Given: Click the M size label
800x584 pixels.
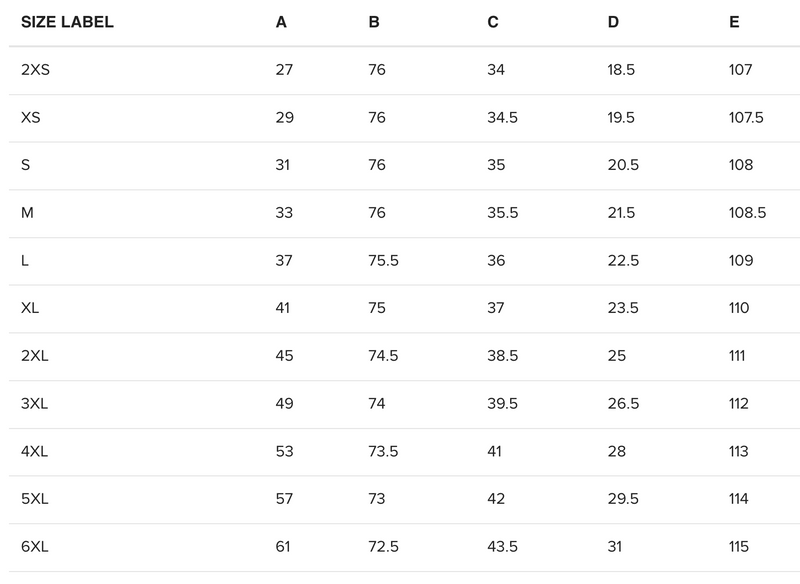Looking at the screenshot, I should point(27,213).
